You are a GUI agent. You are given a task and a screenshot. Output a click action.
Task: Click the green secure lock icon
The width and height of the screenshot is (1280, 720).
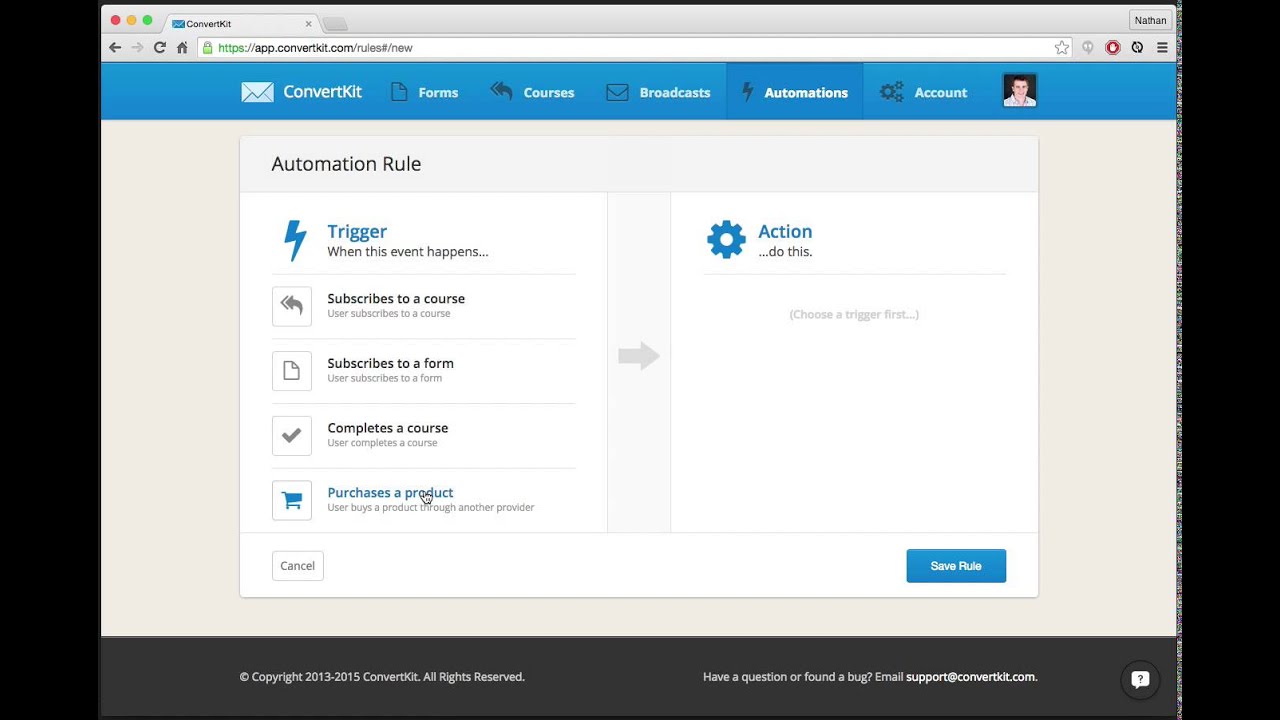207,47
